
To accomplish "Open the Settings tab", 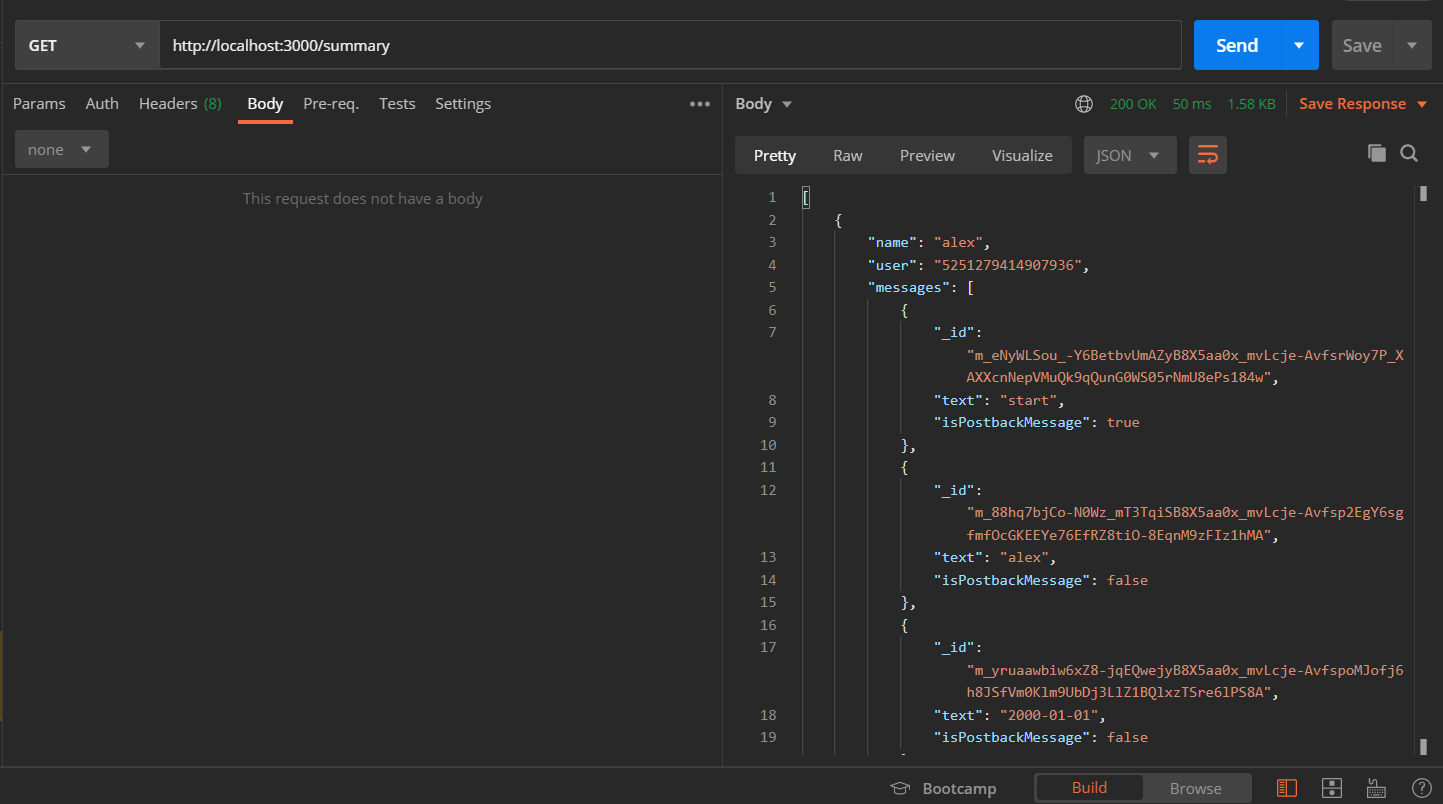I will [x=463, y=104].
